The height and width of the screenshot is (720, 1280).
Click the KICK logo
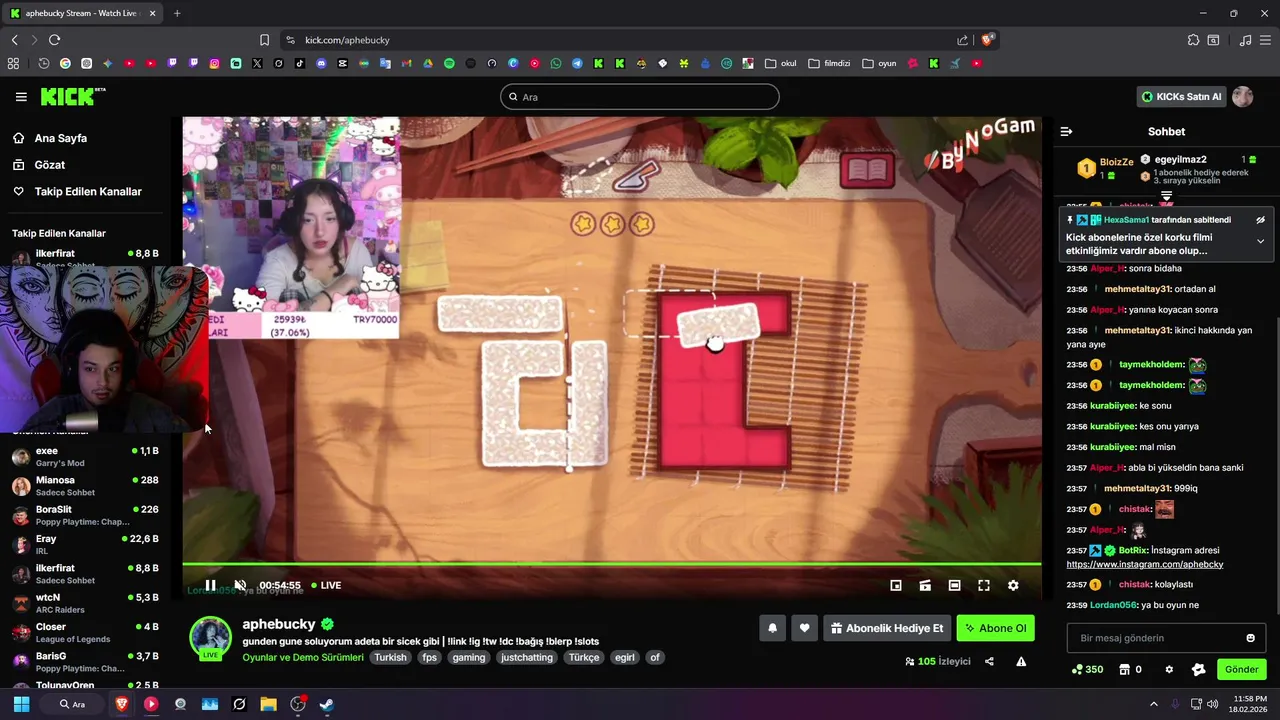[72, 97]
